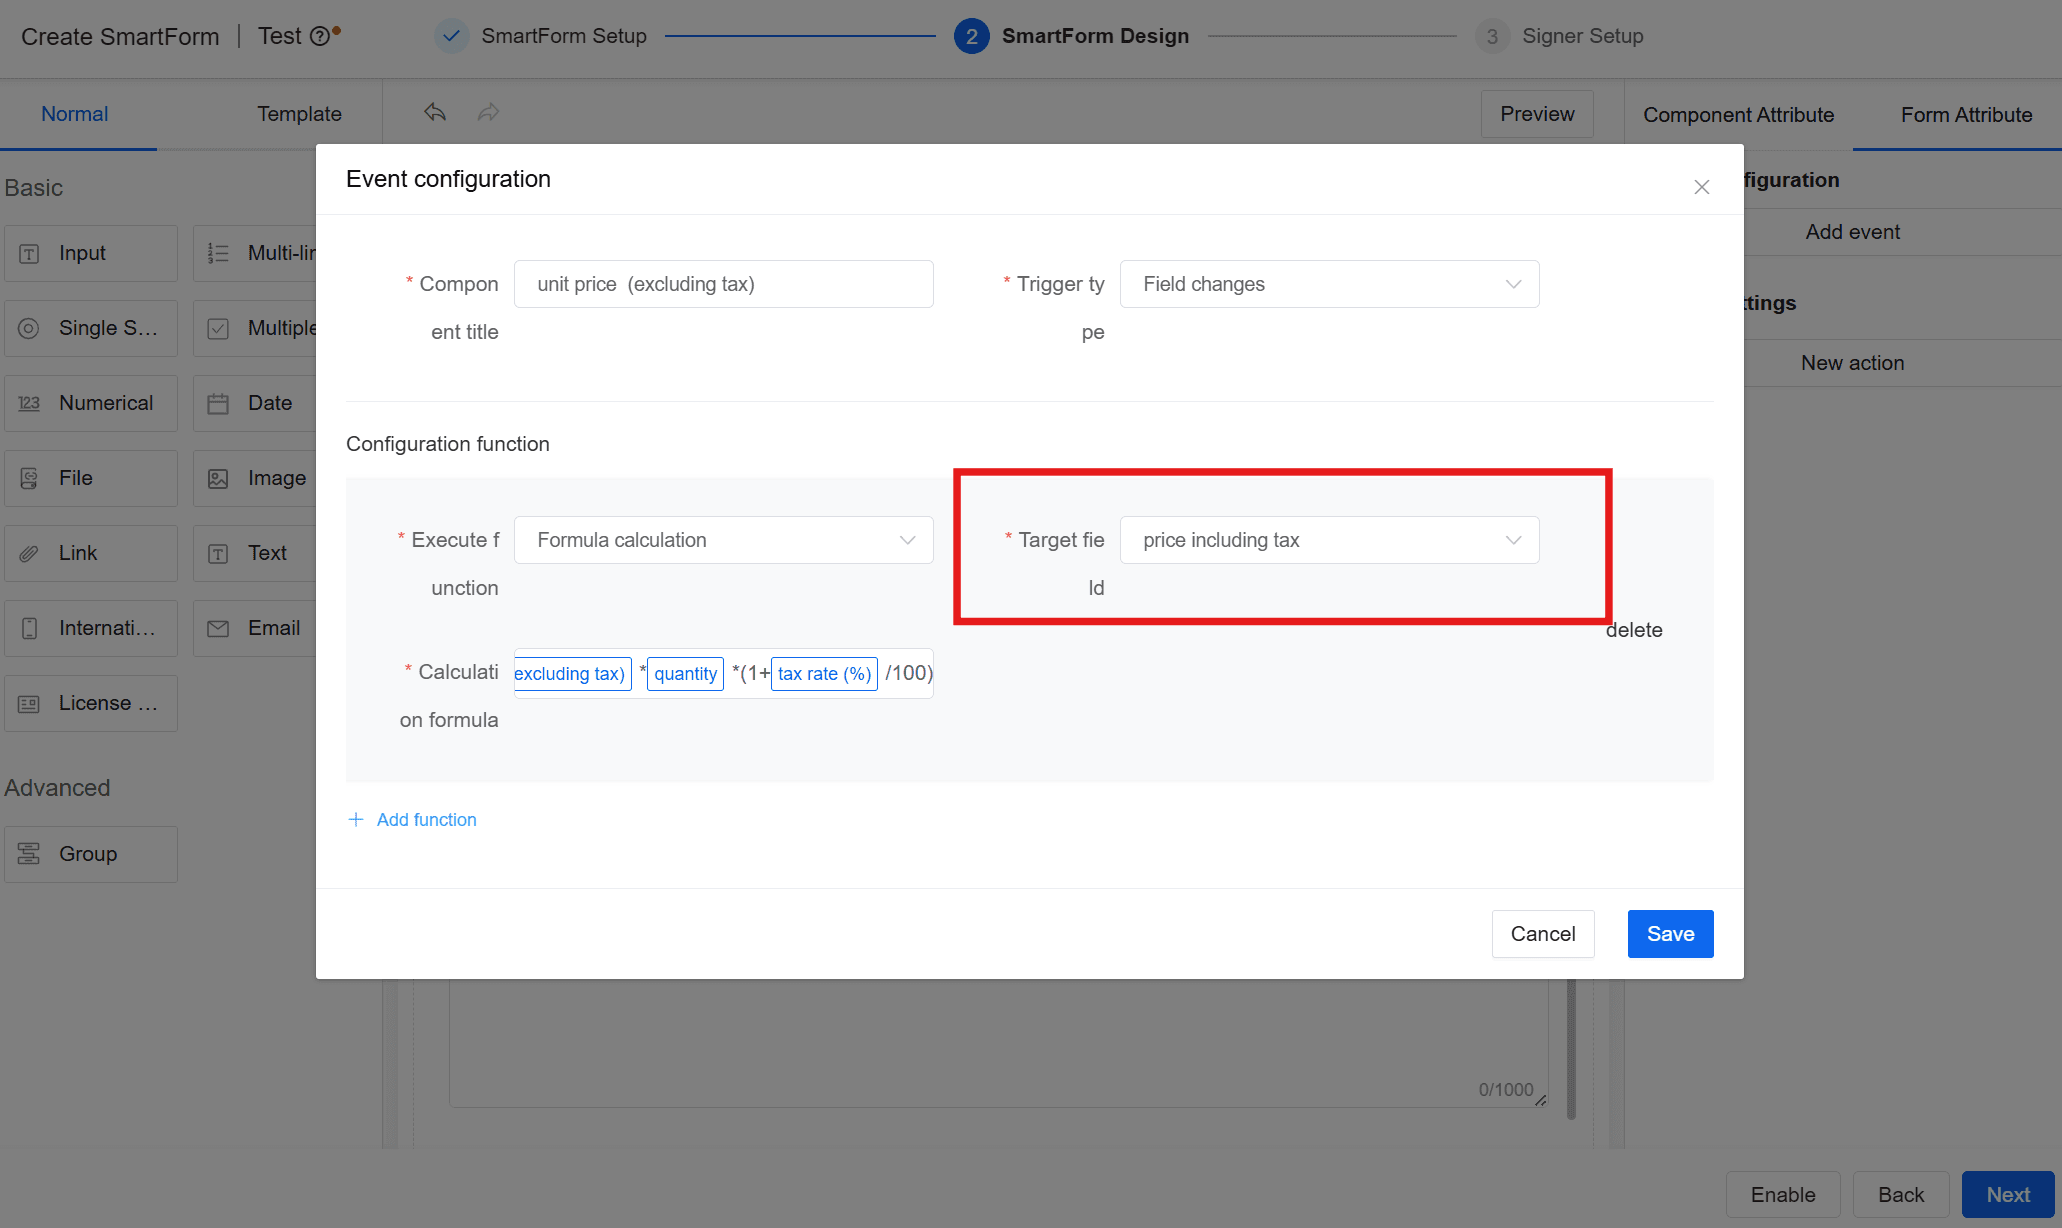Click the License component icon
The width and height of the screenshot is (2062, 1228).
tap(29, 704)
